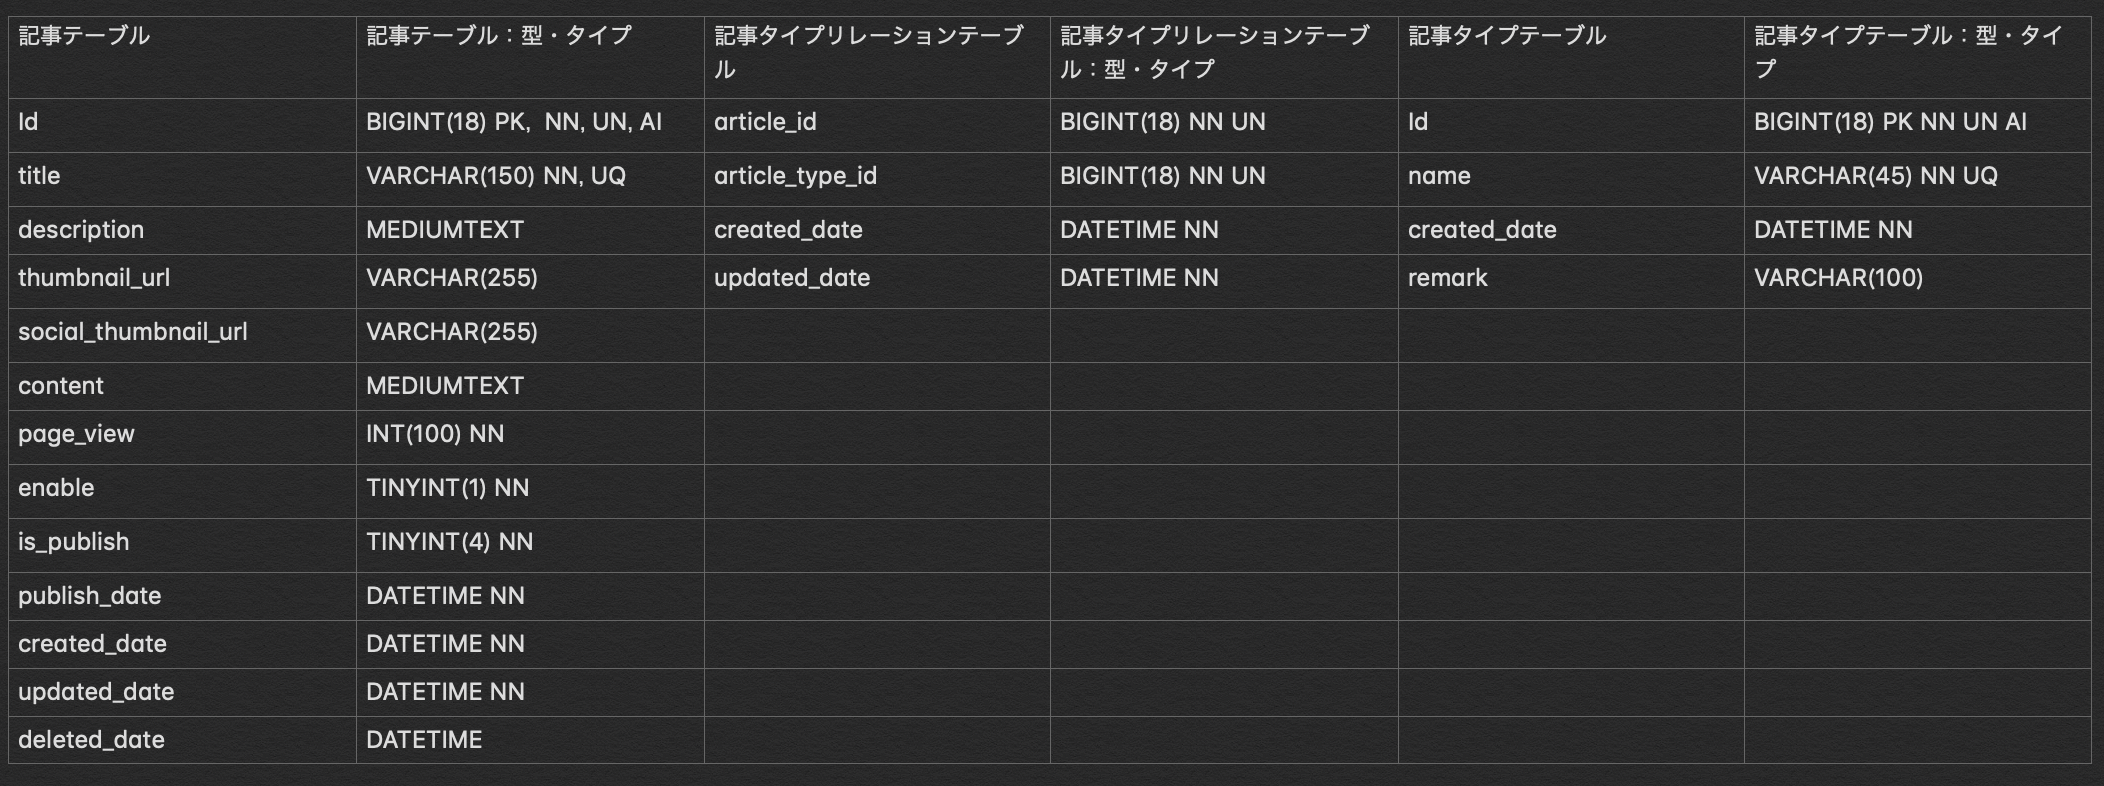The width and height of the screenshot is (2104, 786).
Task: Click the 'TINYINT(4) NN' cell
Action: click(x=530, y=545)
